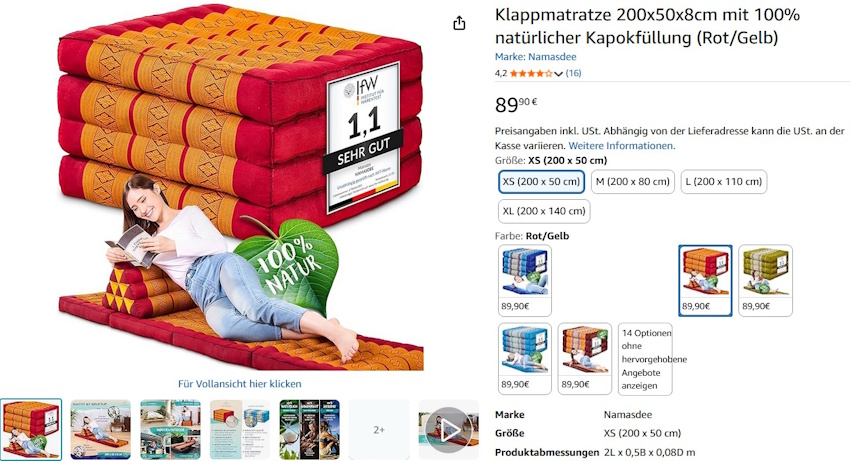Viewport: 850px width, 461px height.
Task: Open the star rating popover chevron
Action: click(558, 74)
